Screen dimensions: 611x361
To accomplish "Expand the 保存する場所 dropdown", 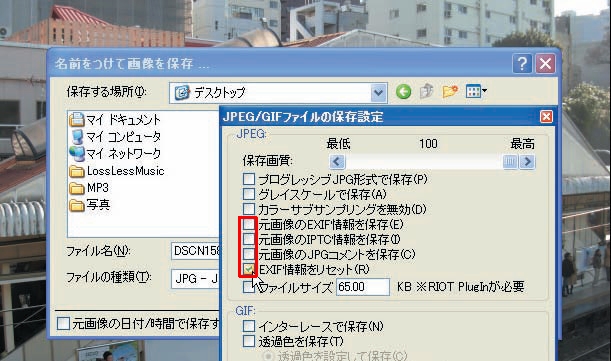I will coord(378,93).
